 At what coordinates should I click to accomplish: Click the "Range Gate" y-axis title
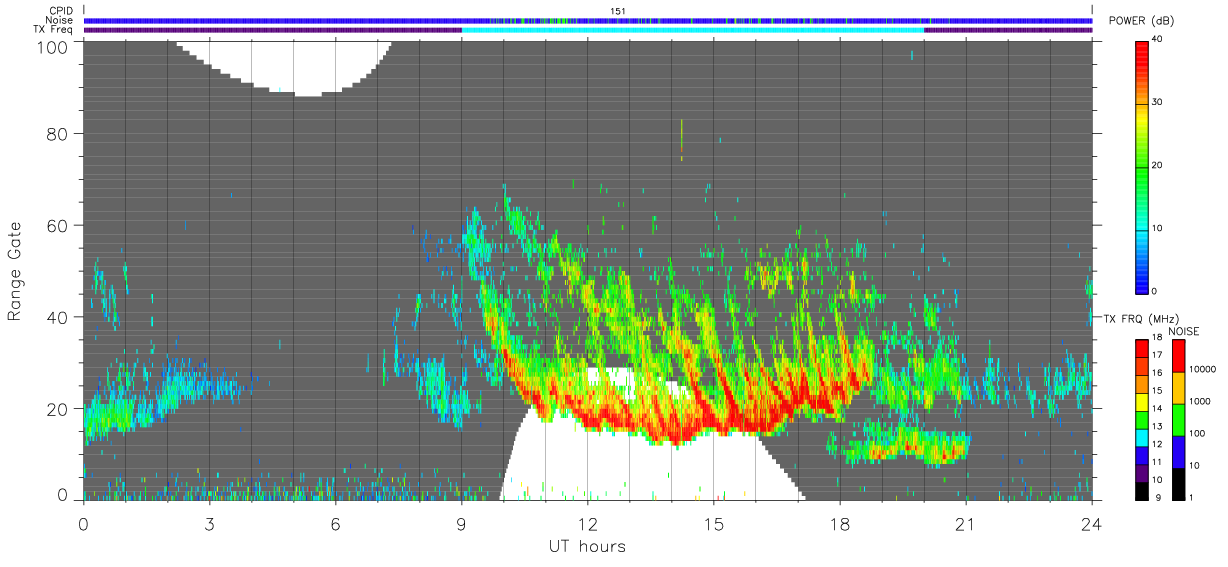pos(15,271)
